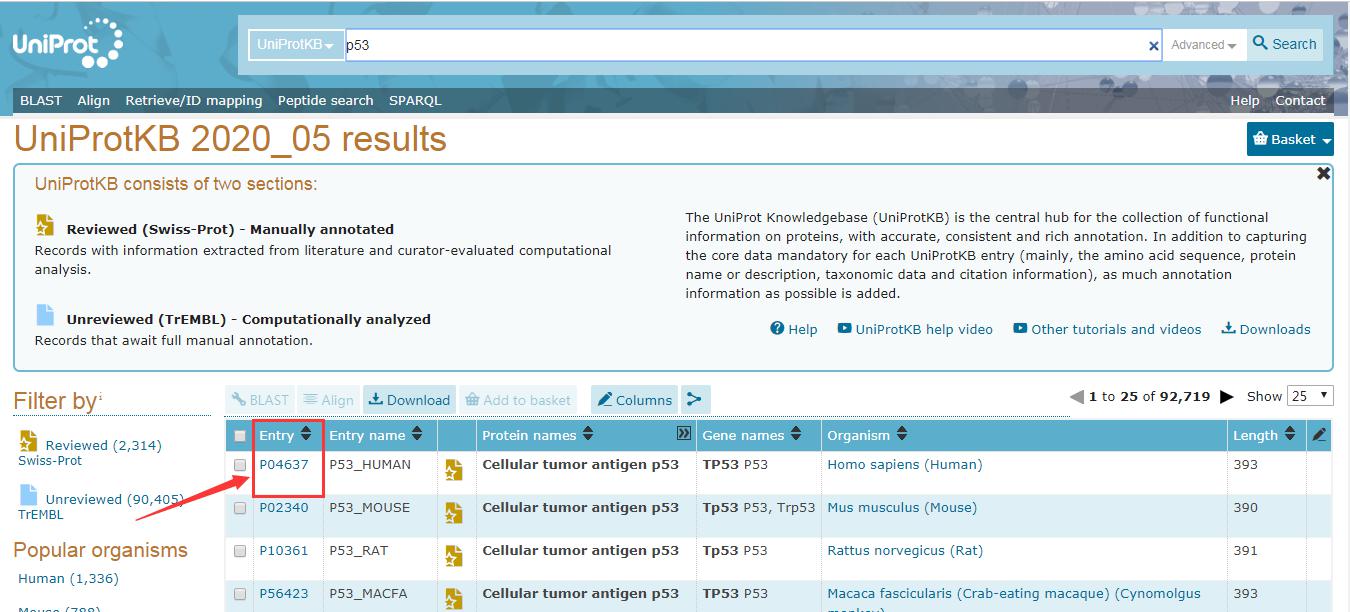
Task: Tick the checkbox for P02340 row
Action: tap(240, 508)
